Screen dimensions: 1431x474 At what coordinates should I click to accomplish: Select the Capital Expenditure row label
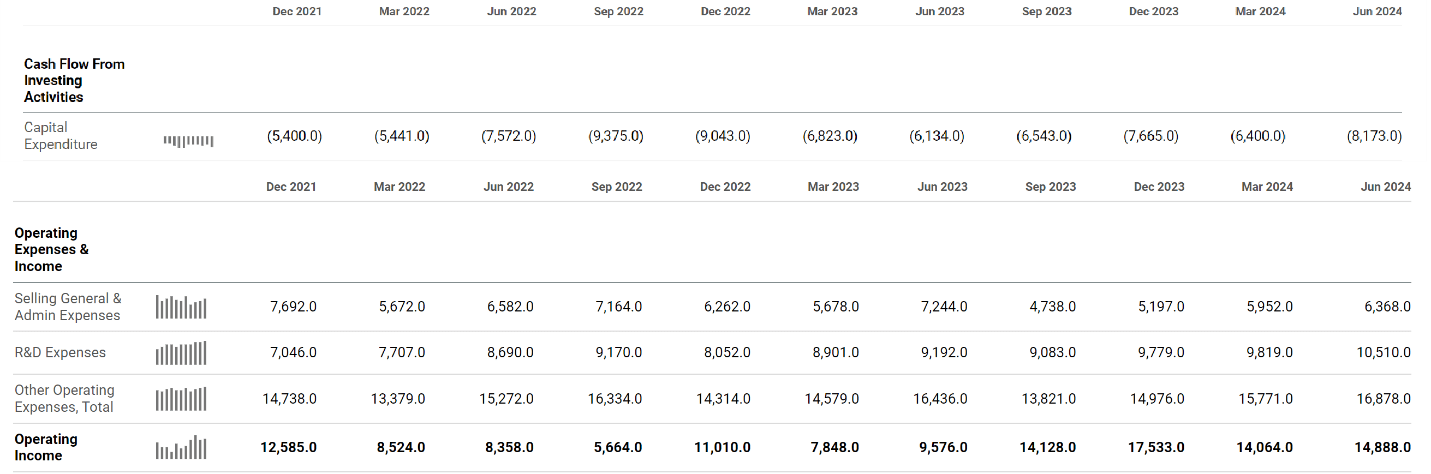[61, 136]
